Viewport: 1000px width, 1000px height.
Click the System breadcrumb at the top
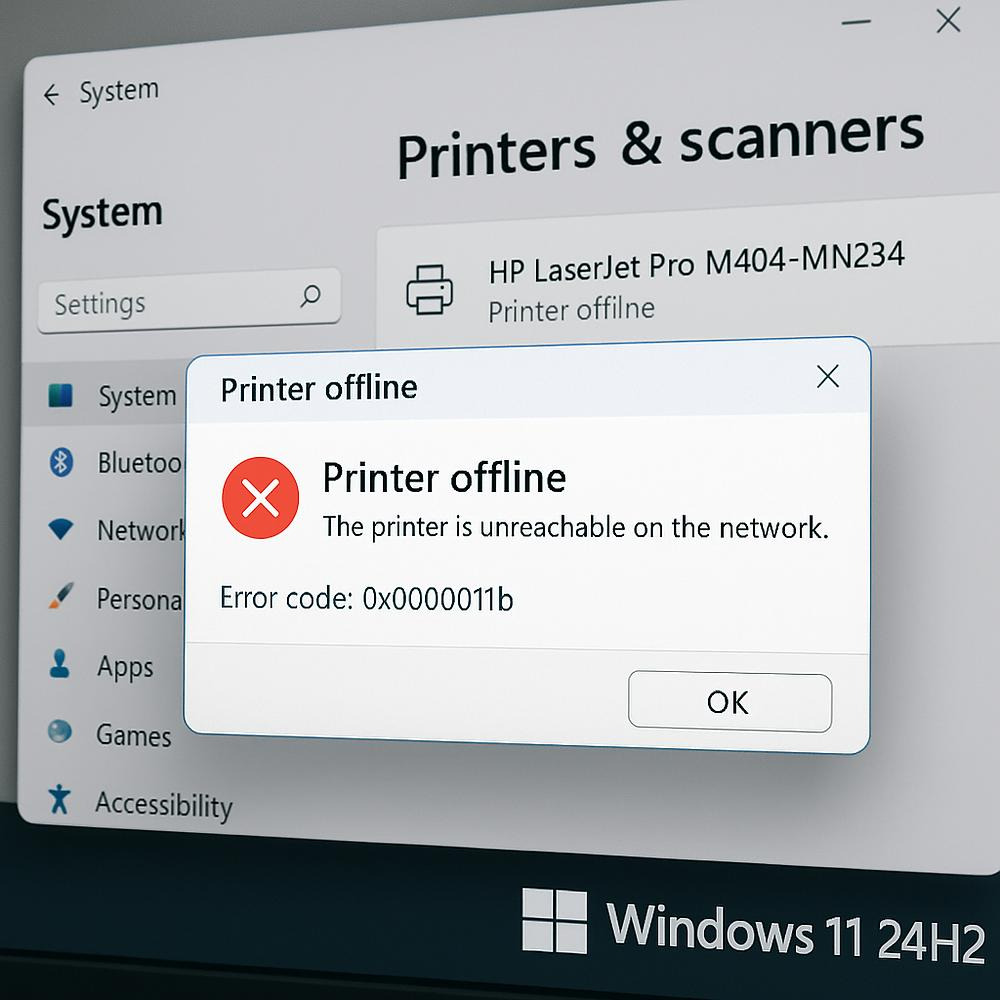point(119,91)
